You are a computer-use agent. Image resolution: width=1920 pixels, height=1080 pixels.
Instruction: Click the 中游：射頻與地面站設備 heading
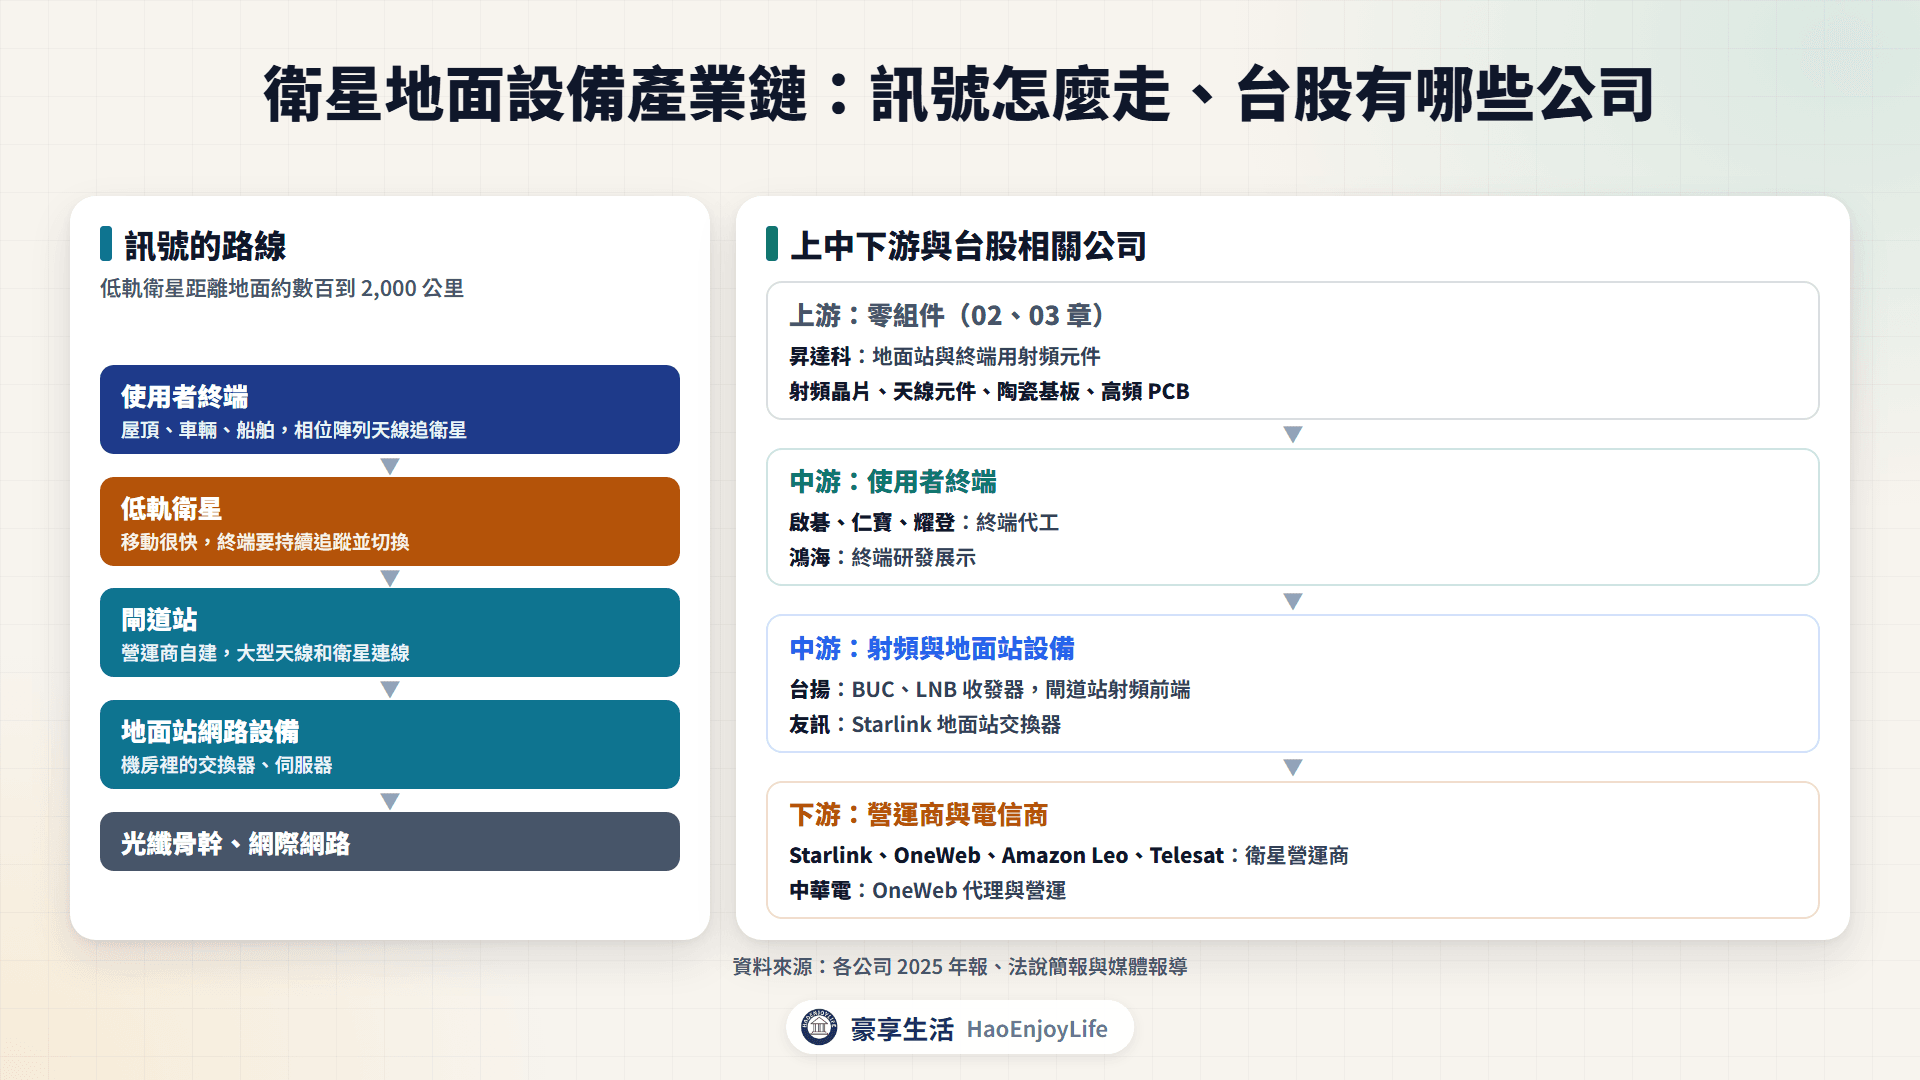point(932,648)
